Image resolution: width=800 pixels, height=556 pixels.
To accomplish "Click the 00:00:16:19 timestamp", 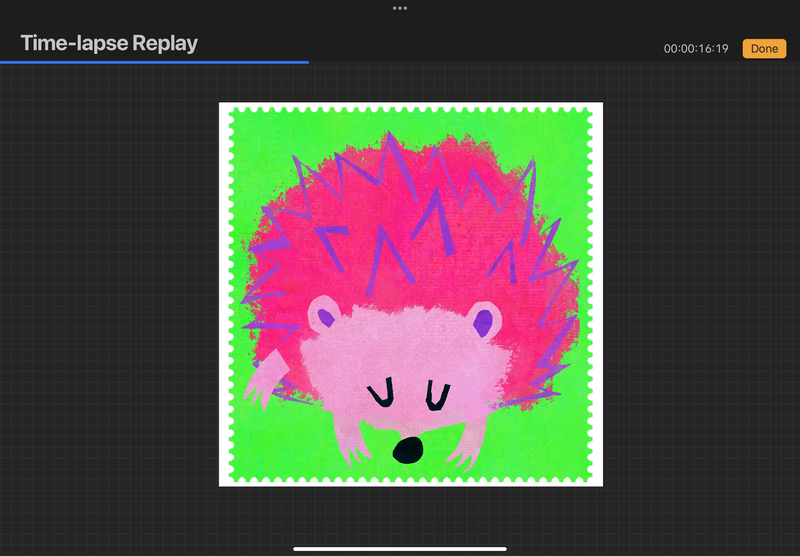I will click(696, 49).
